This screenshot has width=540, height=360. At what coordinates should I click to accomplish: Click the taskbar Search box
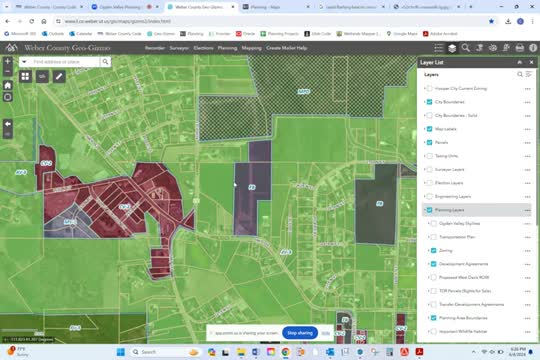tap(165, 352)
